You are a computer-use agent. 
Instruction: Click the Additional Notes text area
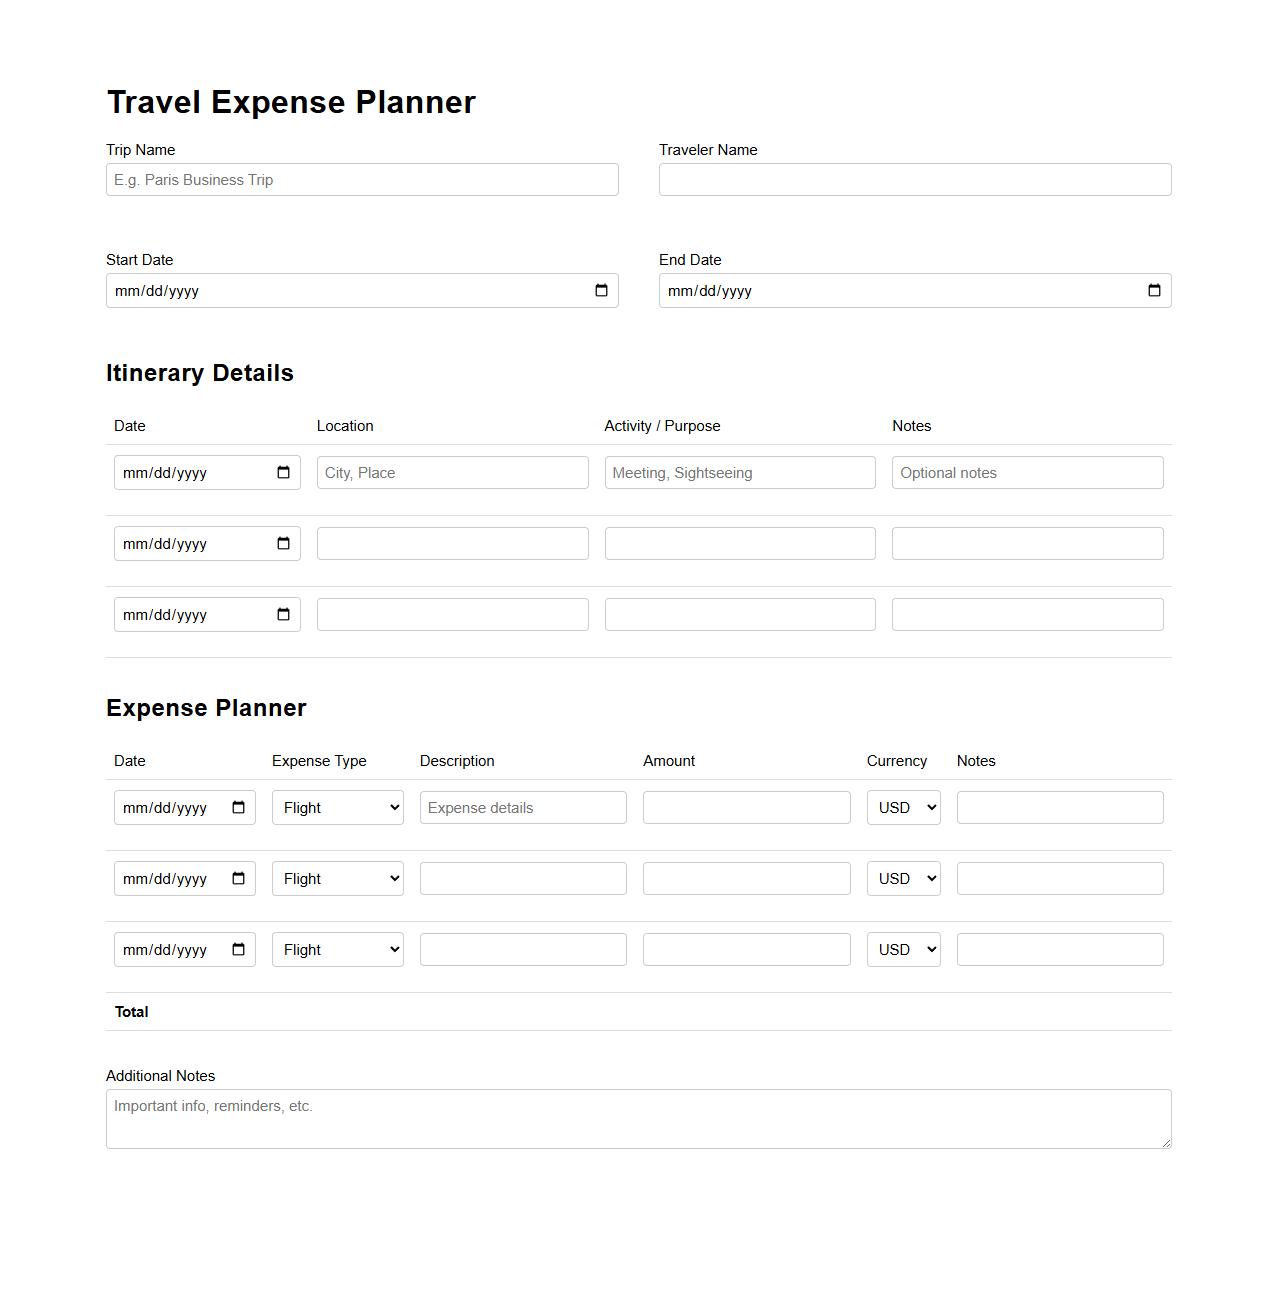point(638,1118)
